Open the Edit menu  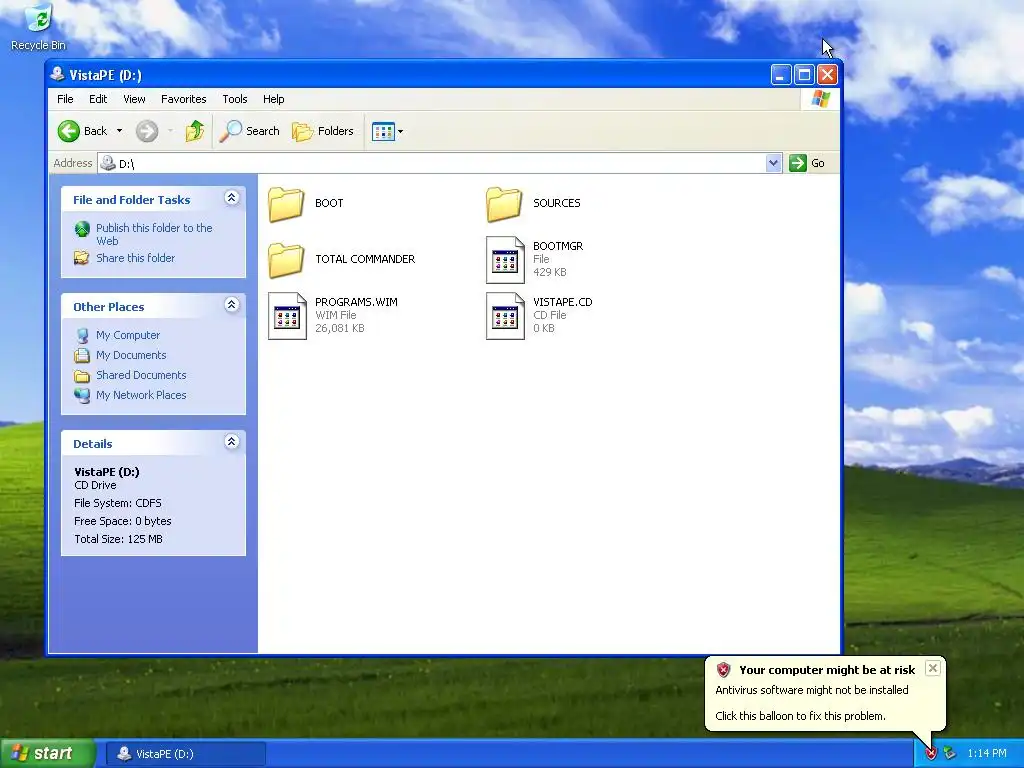(x=98, y=99)
